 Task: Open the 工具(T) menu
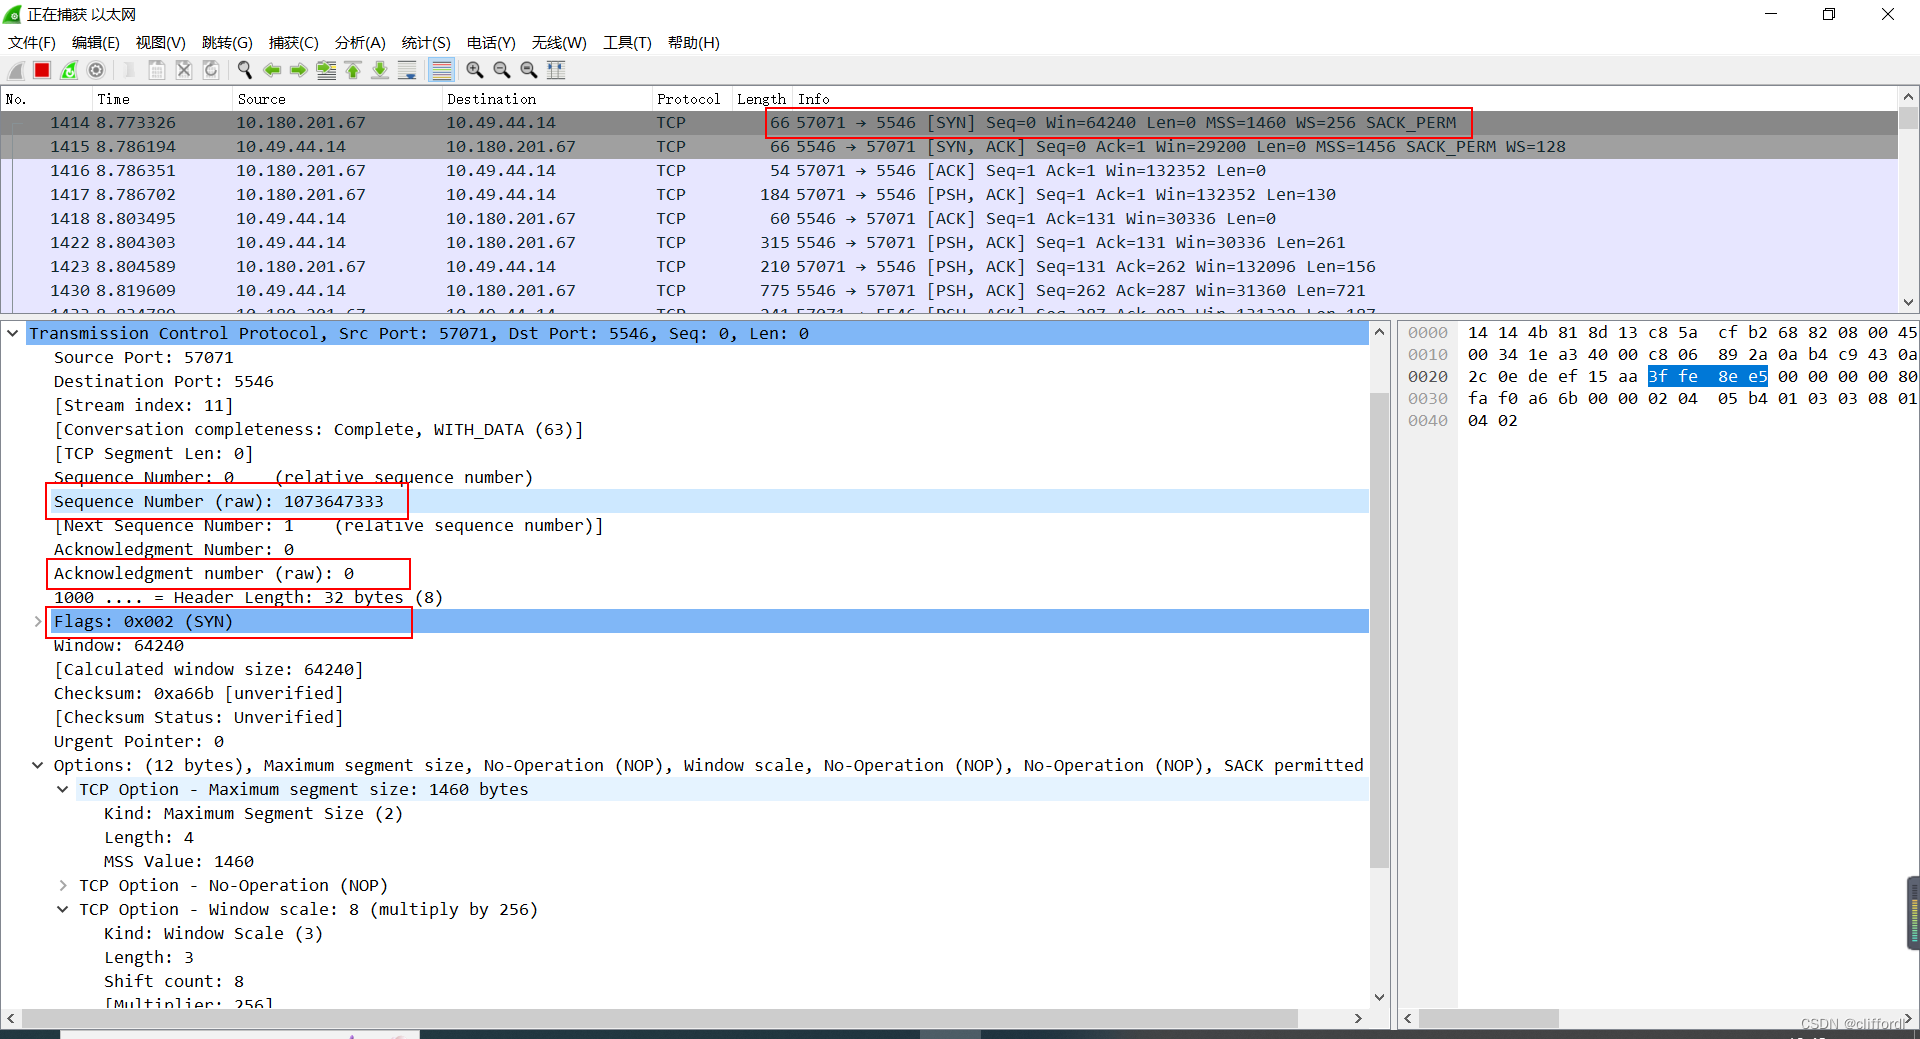pyautogui.click(x=627, y=43)
